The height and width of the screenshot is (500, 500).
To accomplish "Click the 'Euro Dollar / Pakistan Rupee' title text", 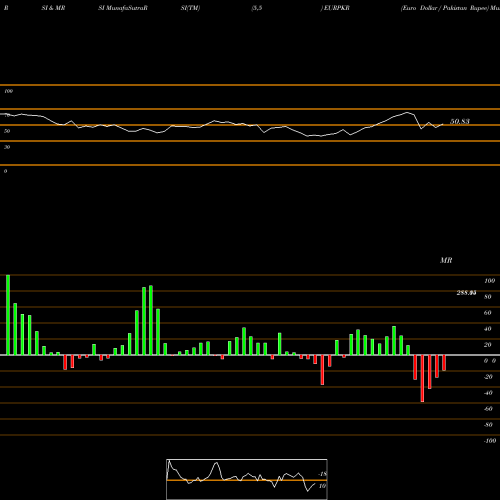I will [444, 8].
